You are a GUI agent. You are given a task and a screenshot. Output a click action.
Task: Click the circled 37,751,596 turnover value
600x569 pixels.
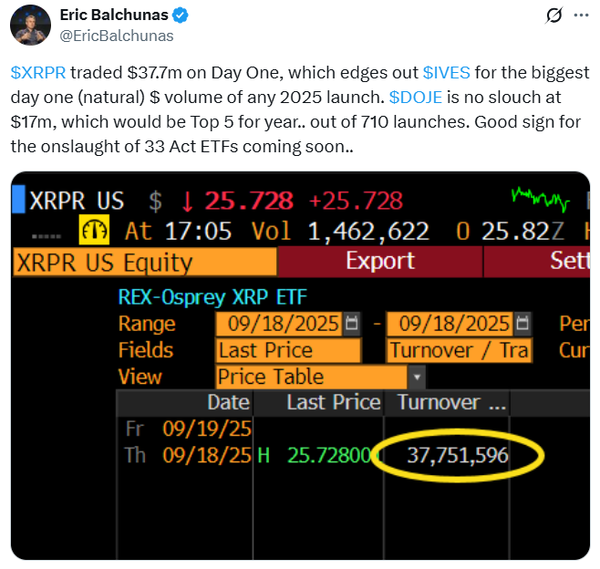coord(458,456)
